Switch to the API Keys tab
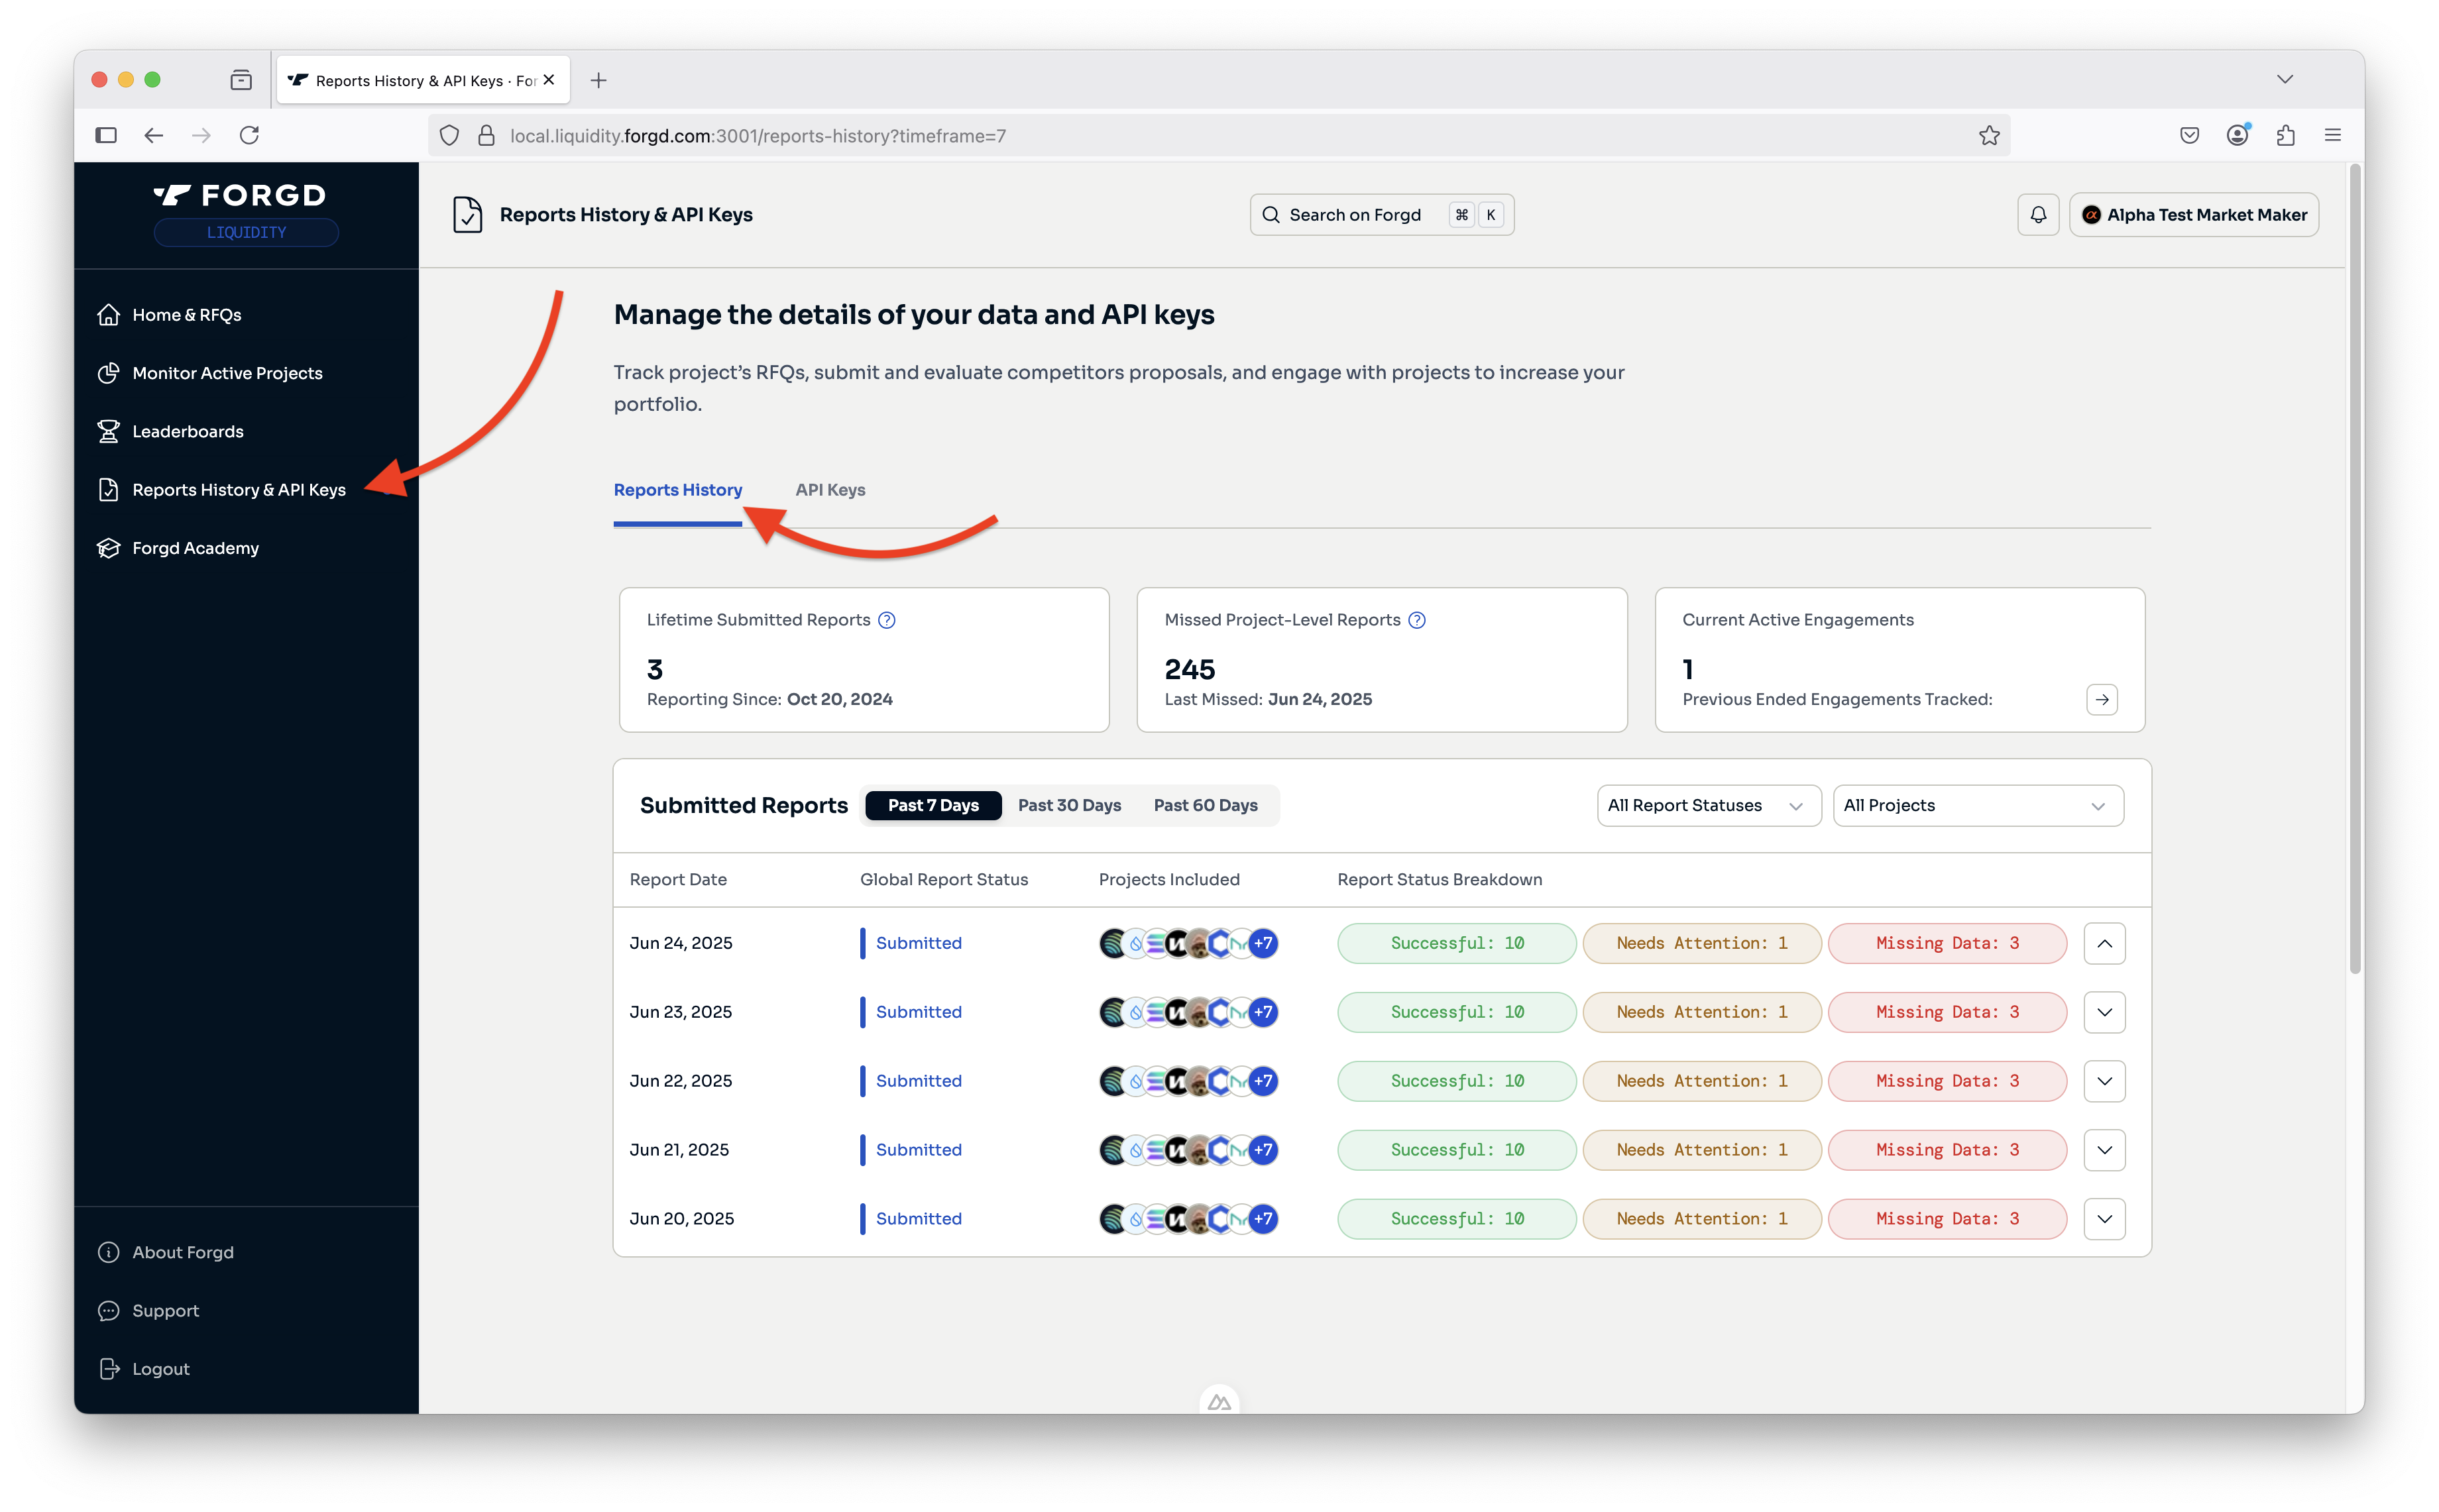This screenshot has width=2439, height=1512. [x=829, y=490]
